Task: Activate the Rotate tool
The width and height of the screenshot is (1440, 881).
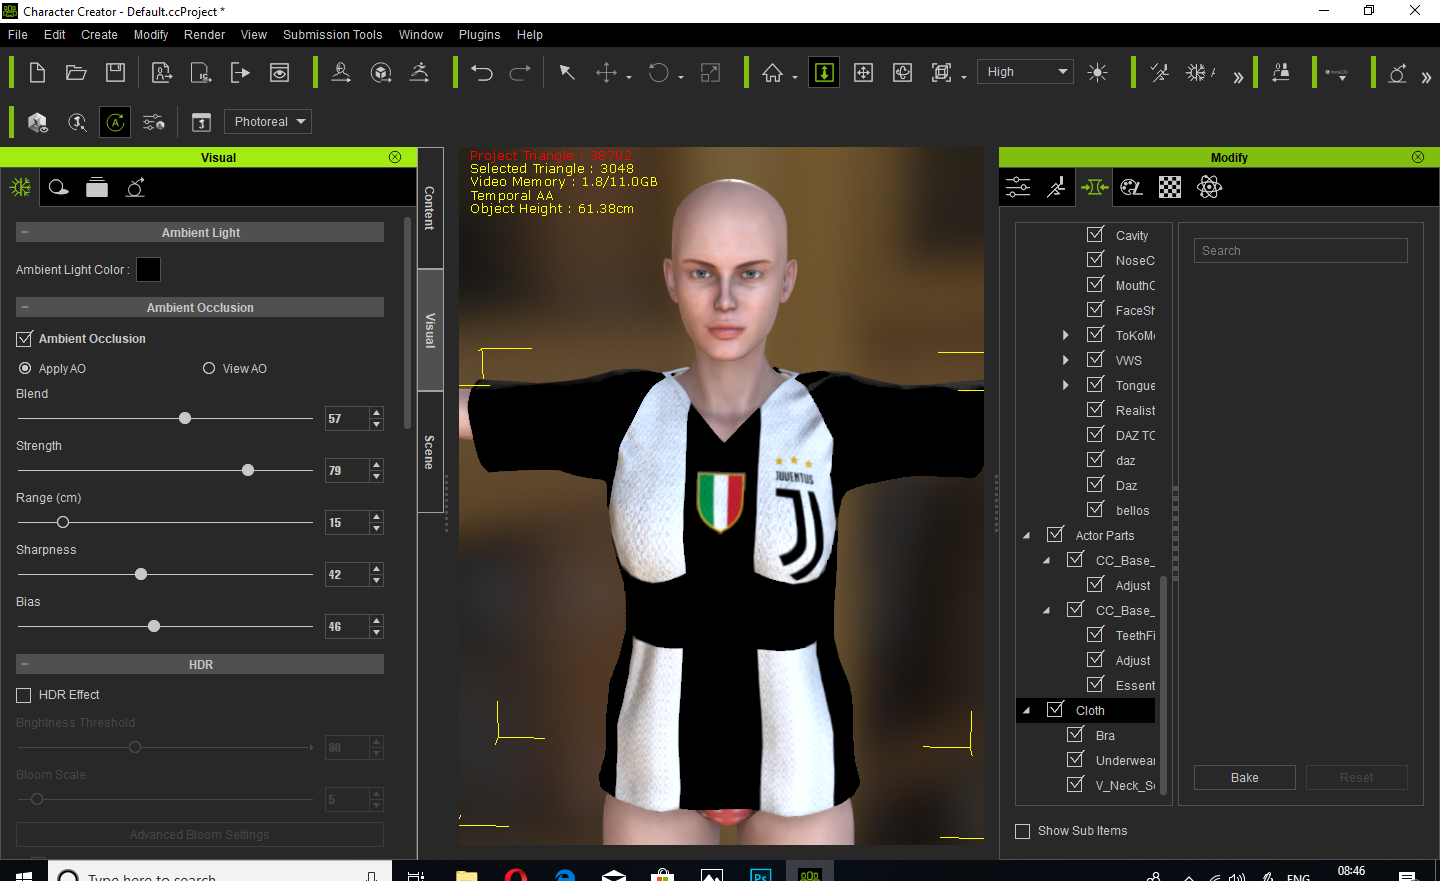Action: point(659,72)
